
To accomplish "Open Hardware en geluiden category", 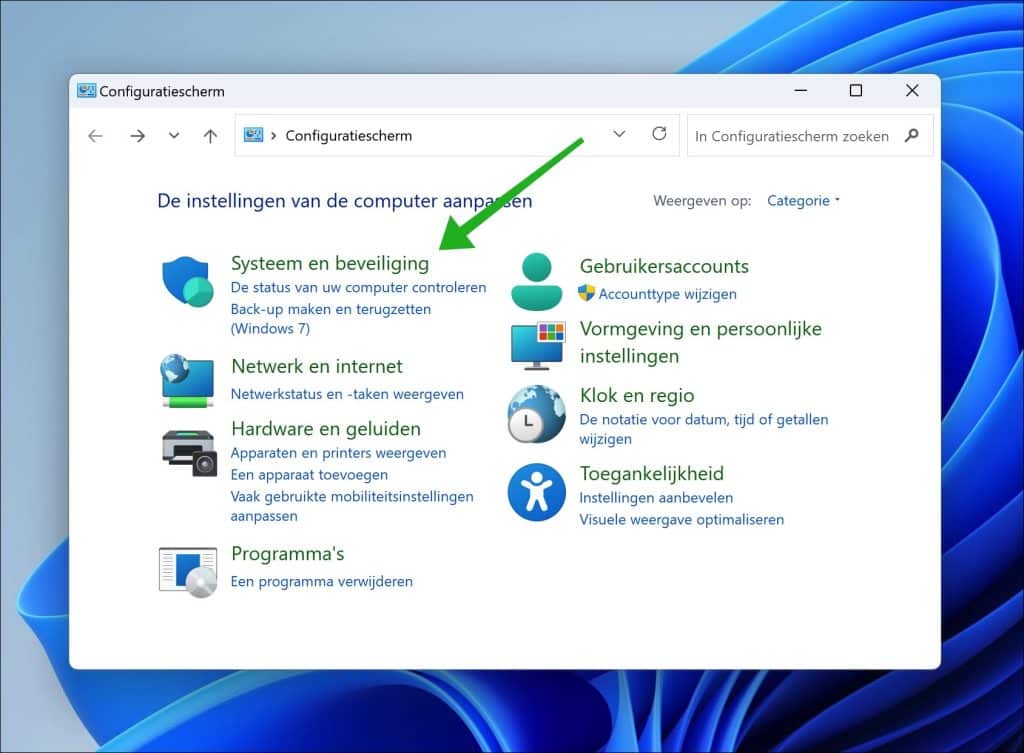I will 326,429.
